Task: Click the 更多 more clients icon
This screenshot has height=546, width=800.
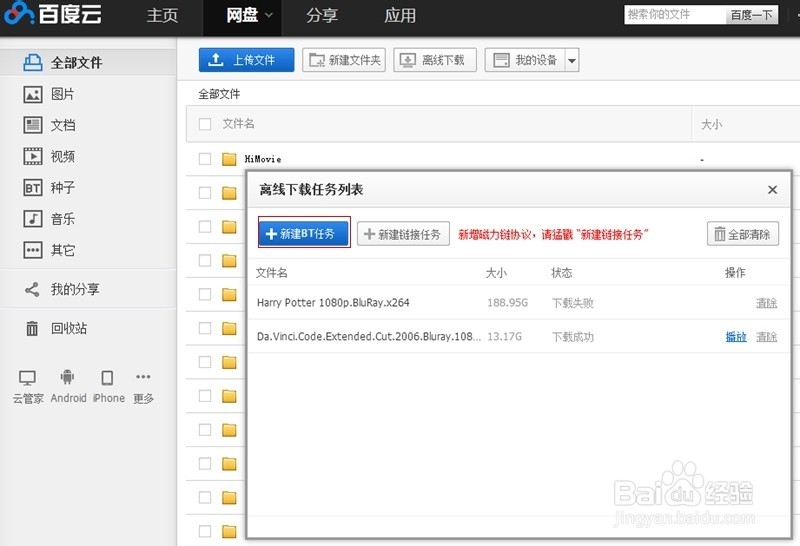Action: 143,377
